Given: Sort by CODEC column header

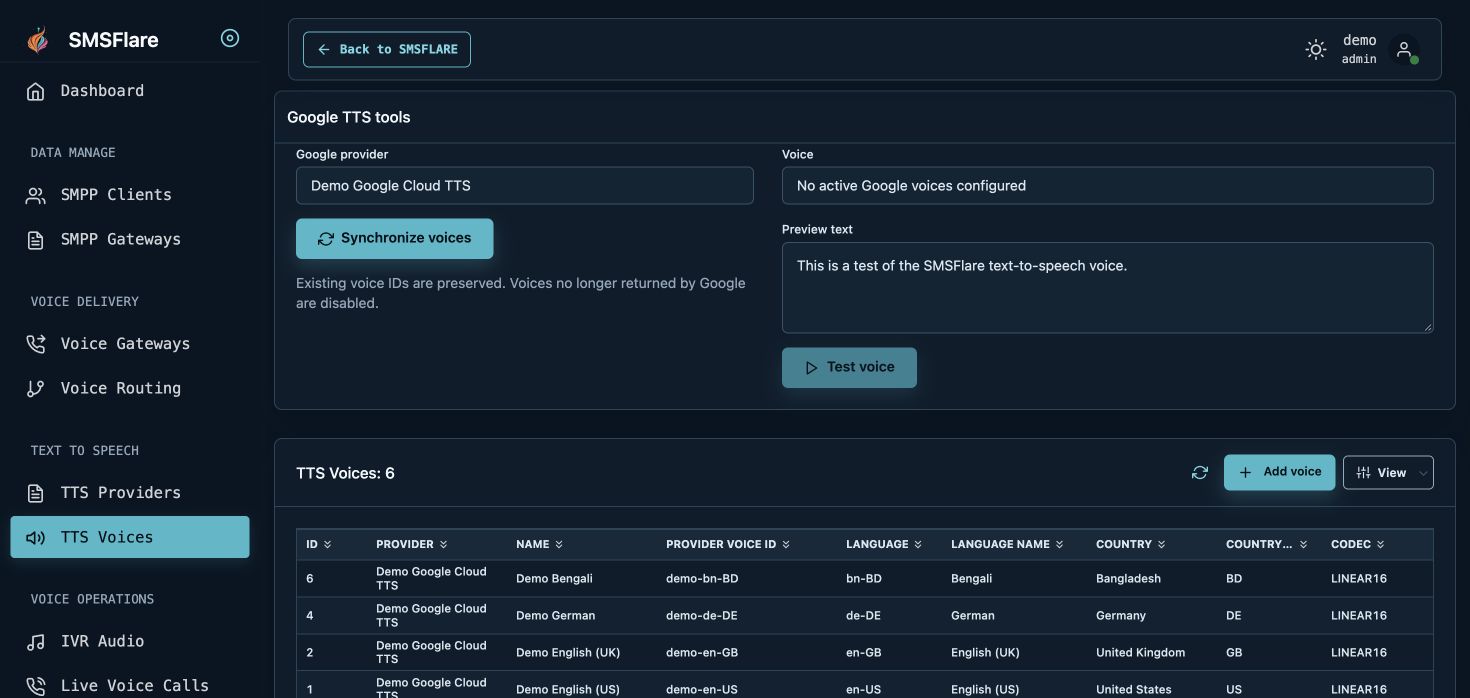Looking at the screenshot, I should pos(1358,545).
